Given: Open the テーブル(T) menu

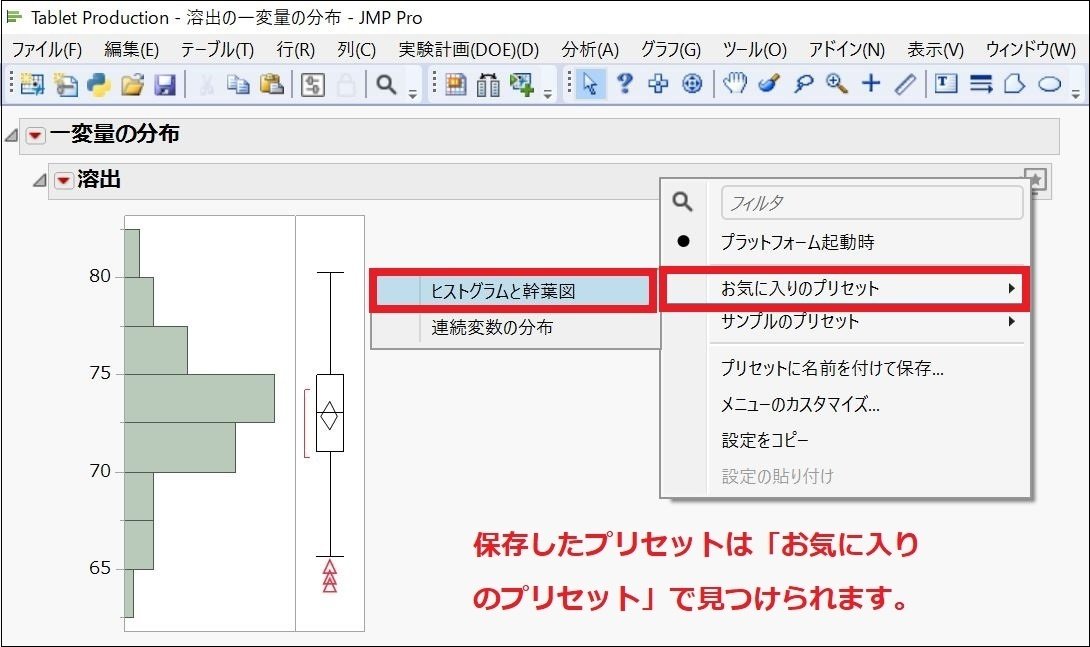Looking at the screenshot, I should tap(218, 50).
